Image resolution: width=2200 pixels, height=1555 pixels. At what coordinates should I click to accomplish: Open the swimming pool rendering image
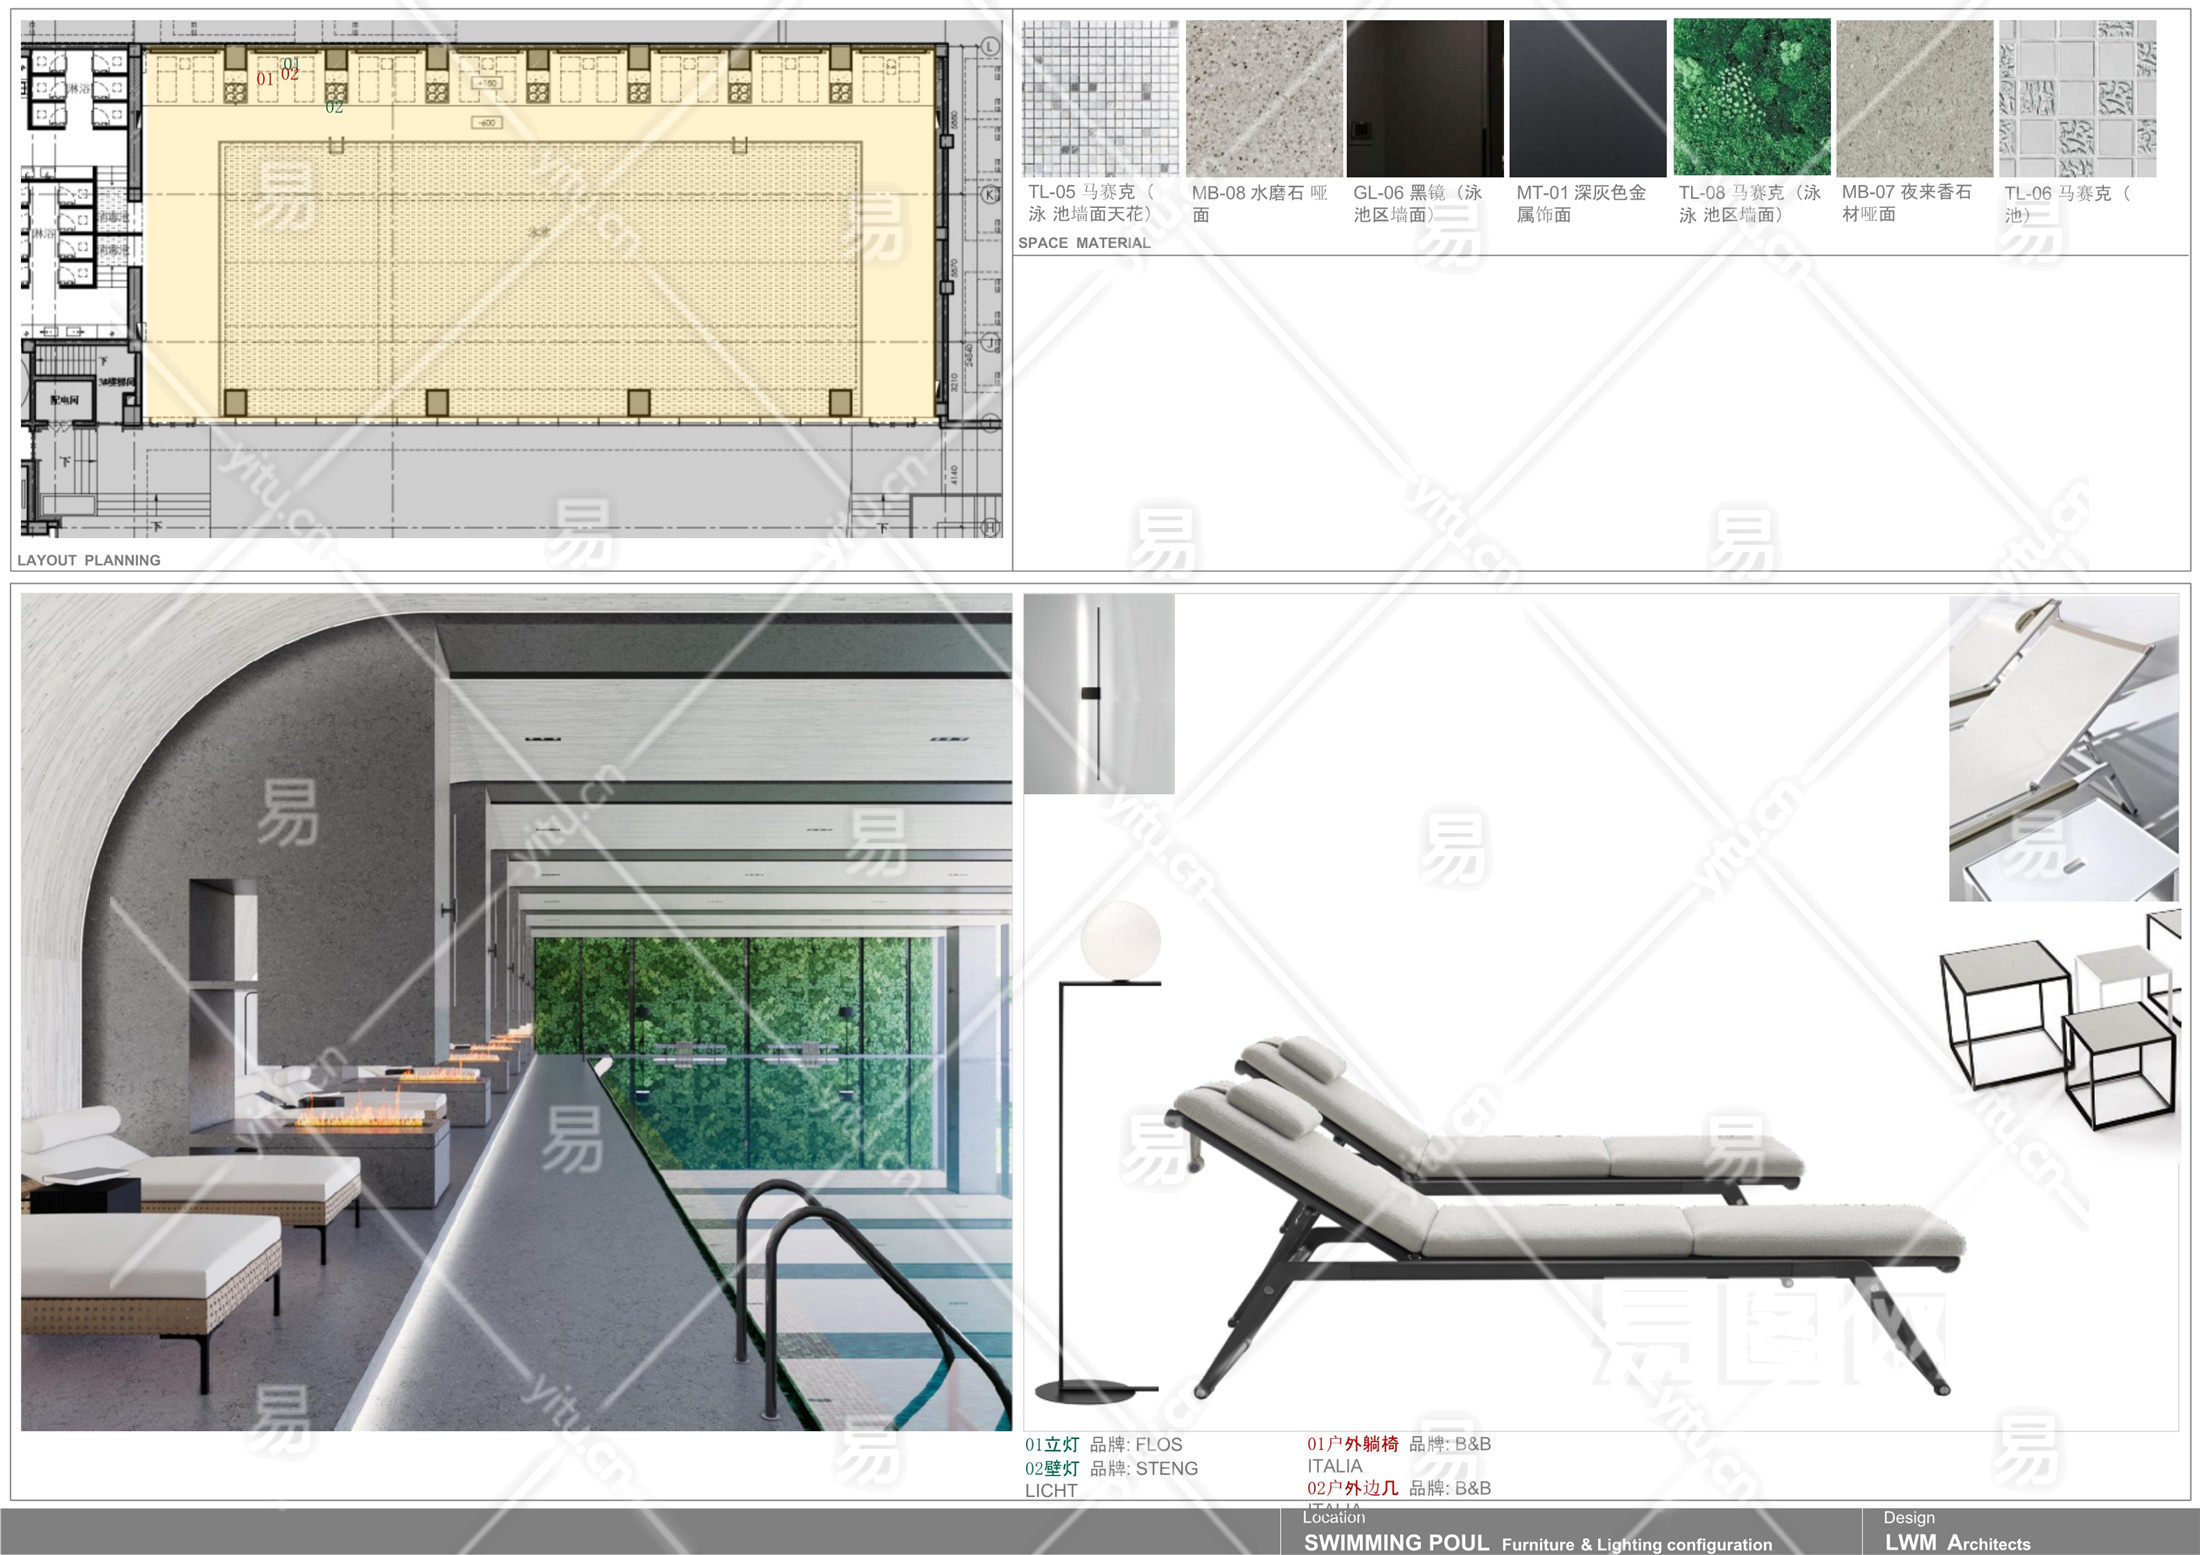516,1010
